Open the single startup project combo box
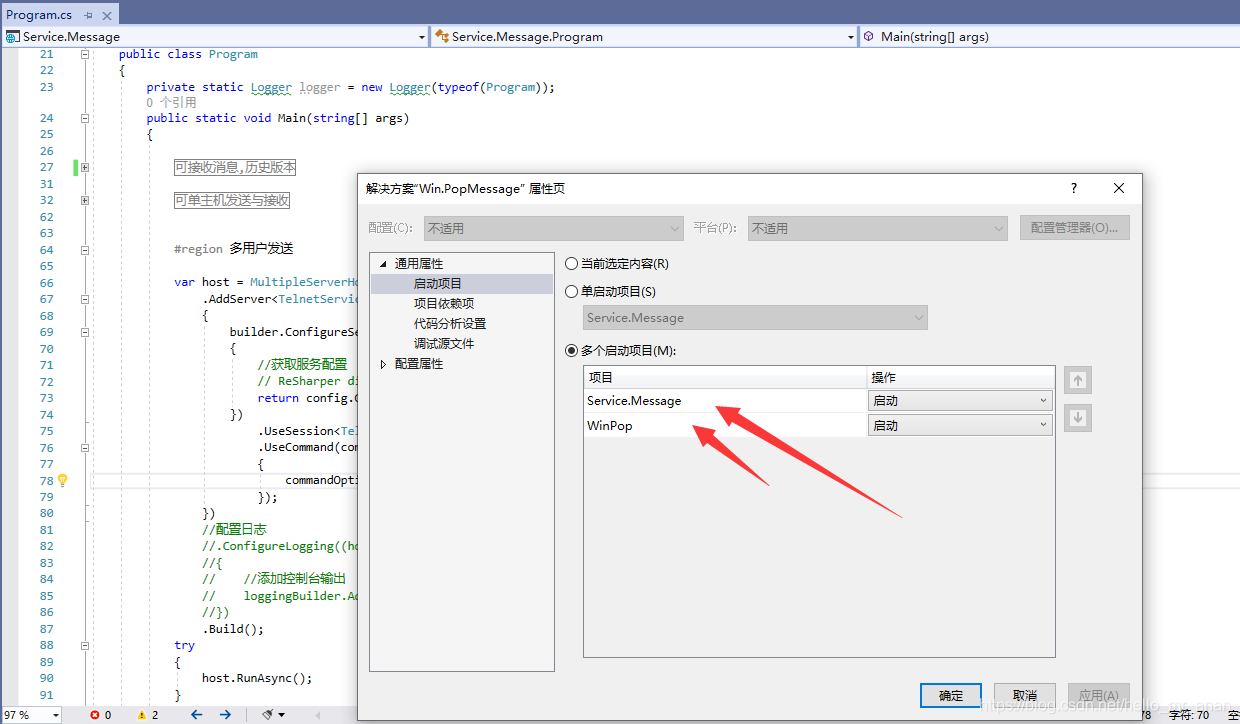1240x724 pixels. tap(756, 318)
